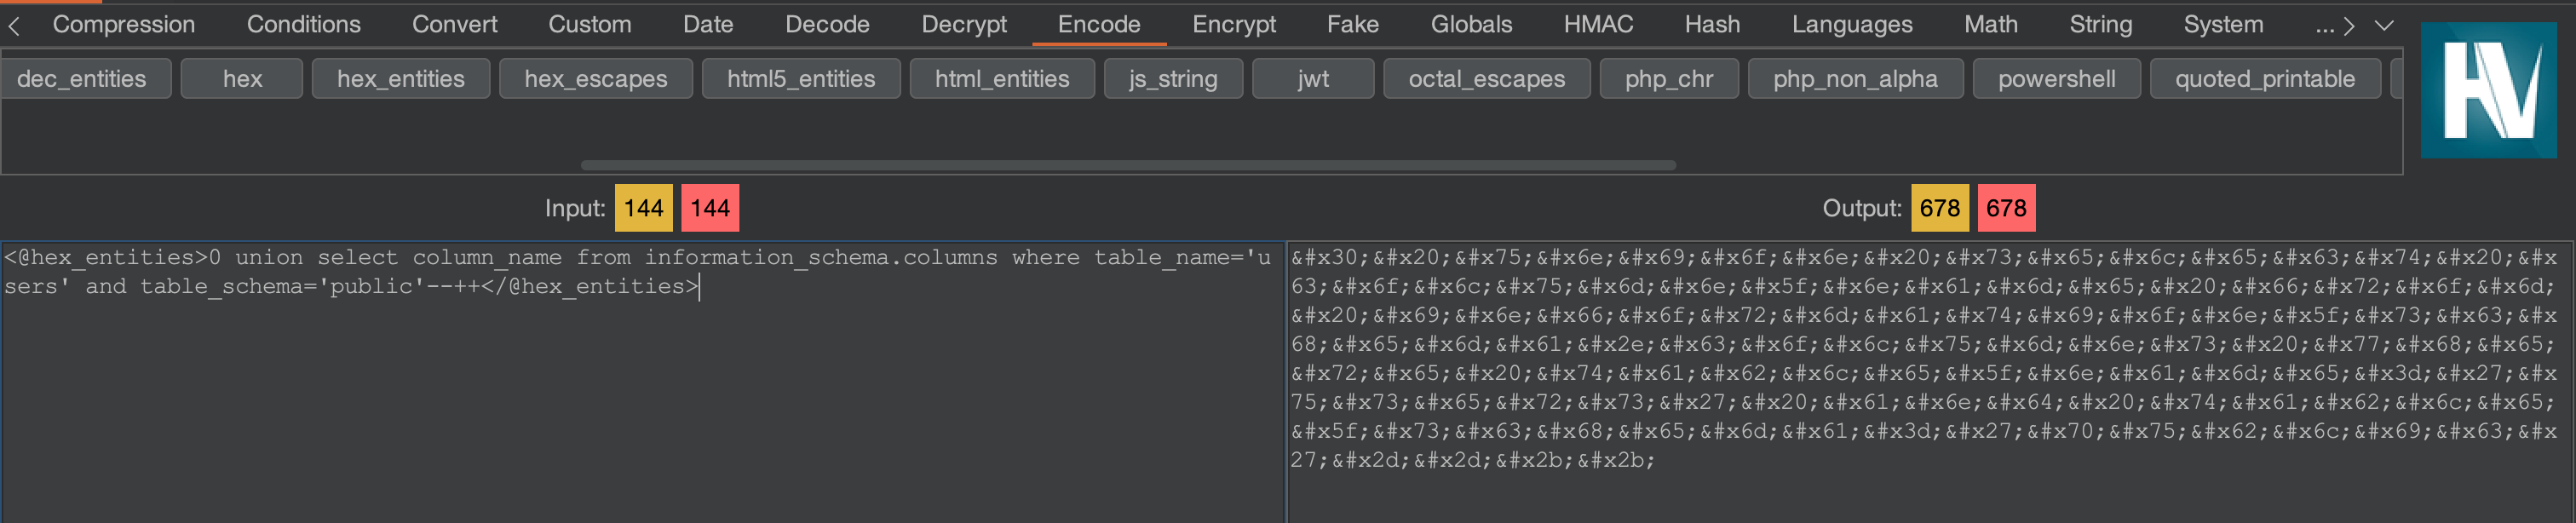Viewport: 2576px width, 523px height.
Task: Click the Hackvertor HV logo icon
Action: click(x=2488, y=91)
